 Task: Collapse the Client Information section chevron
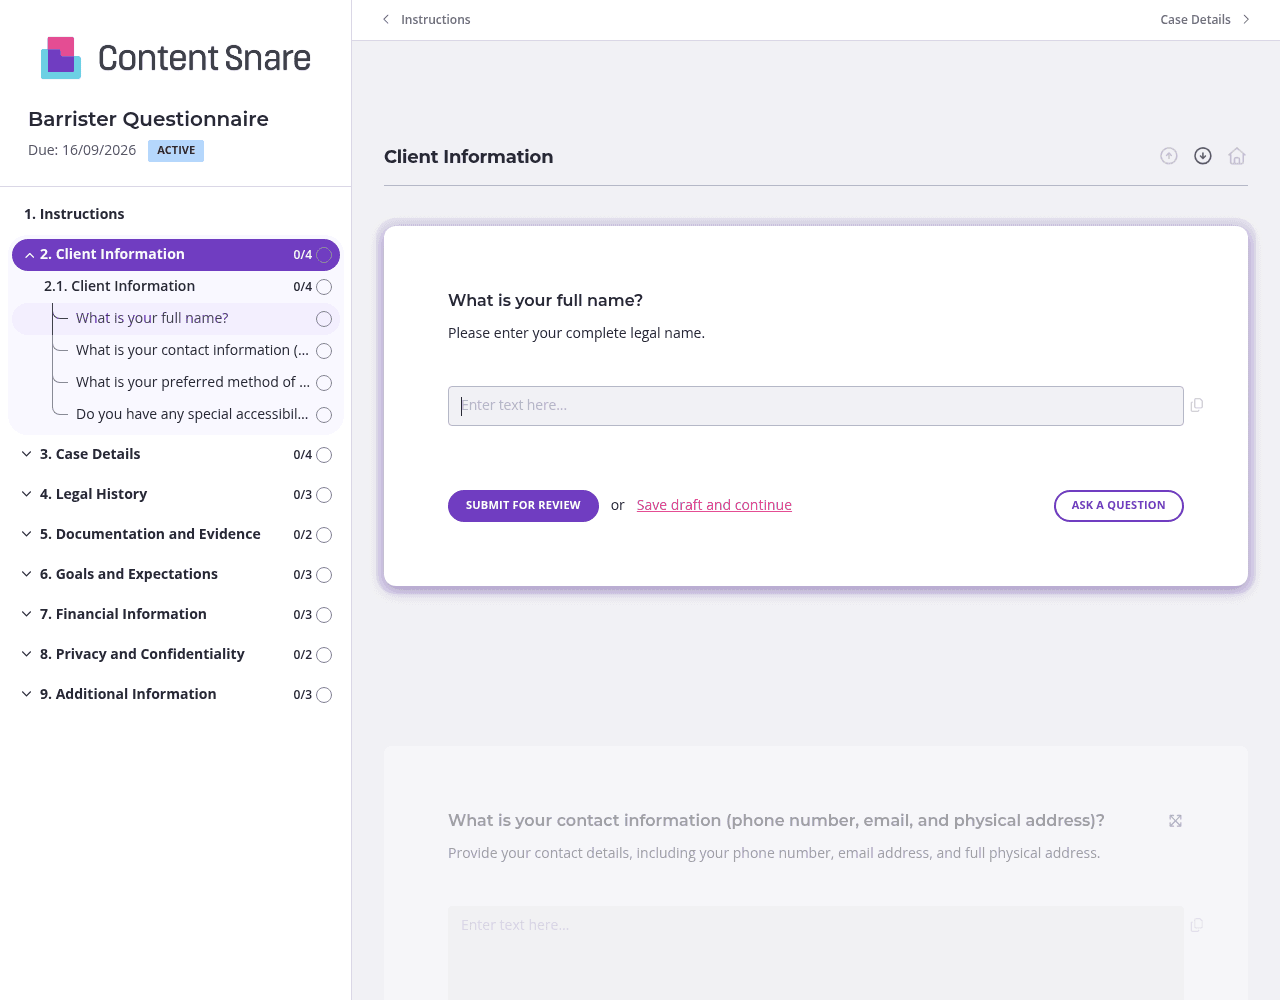coord(29,255)
